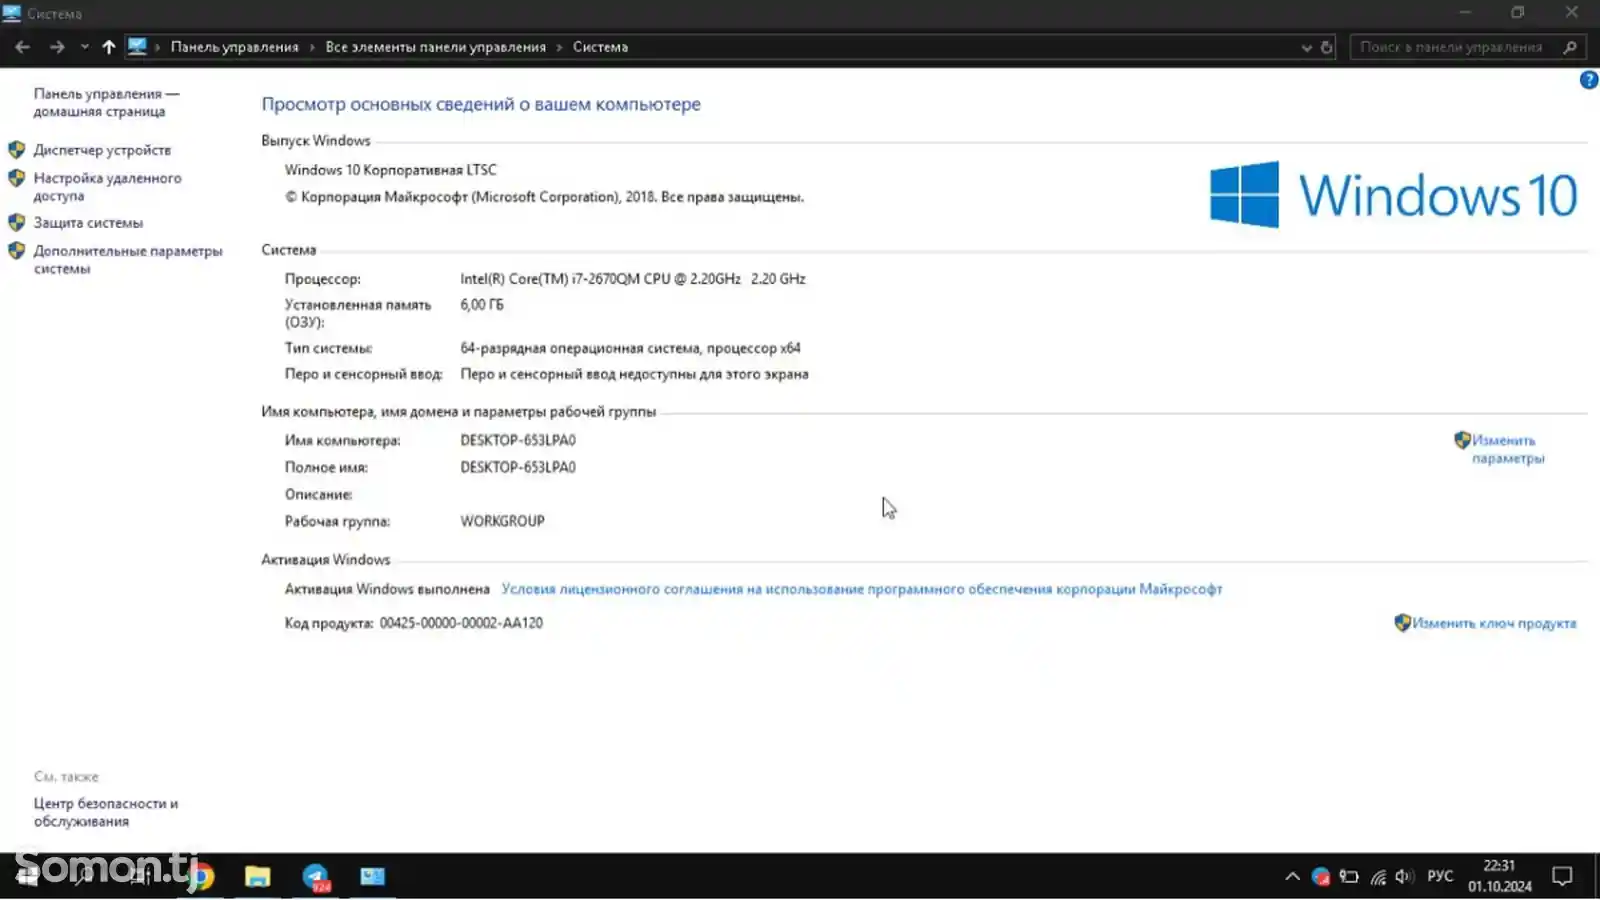Screen dimensions: 1600x900
Task: Select product code 00425-00000-00002-AA120
Action: (x=461, y=623)
